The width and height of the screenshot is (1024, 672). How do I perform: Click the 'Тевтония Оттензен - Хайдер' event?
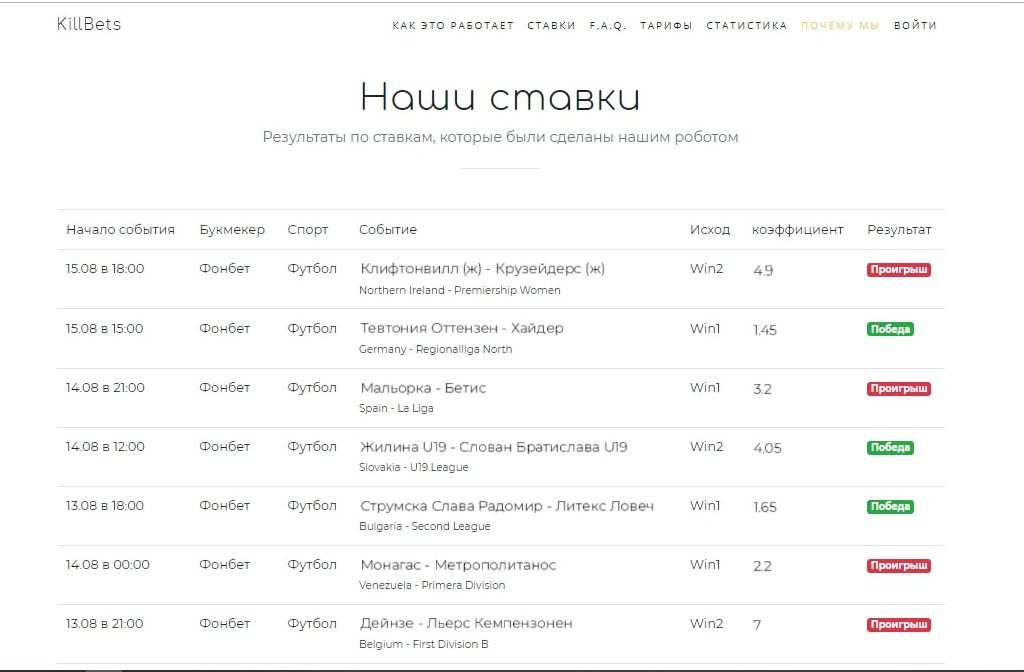462,328
